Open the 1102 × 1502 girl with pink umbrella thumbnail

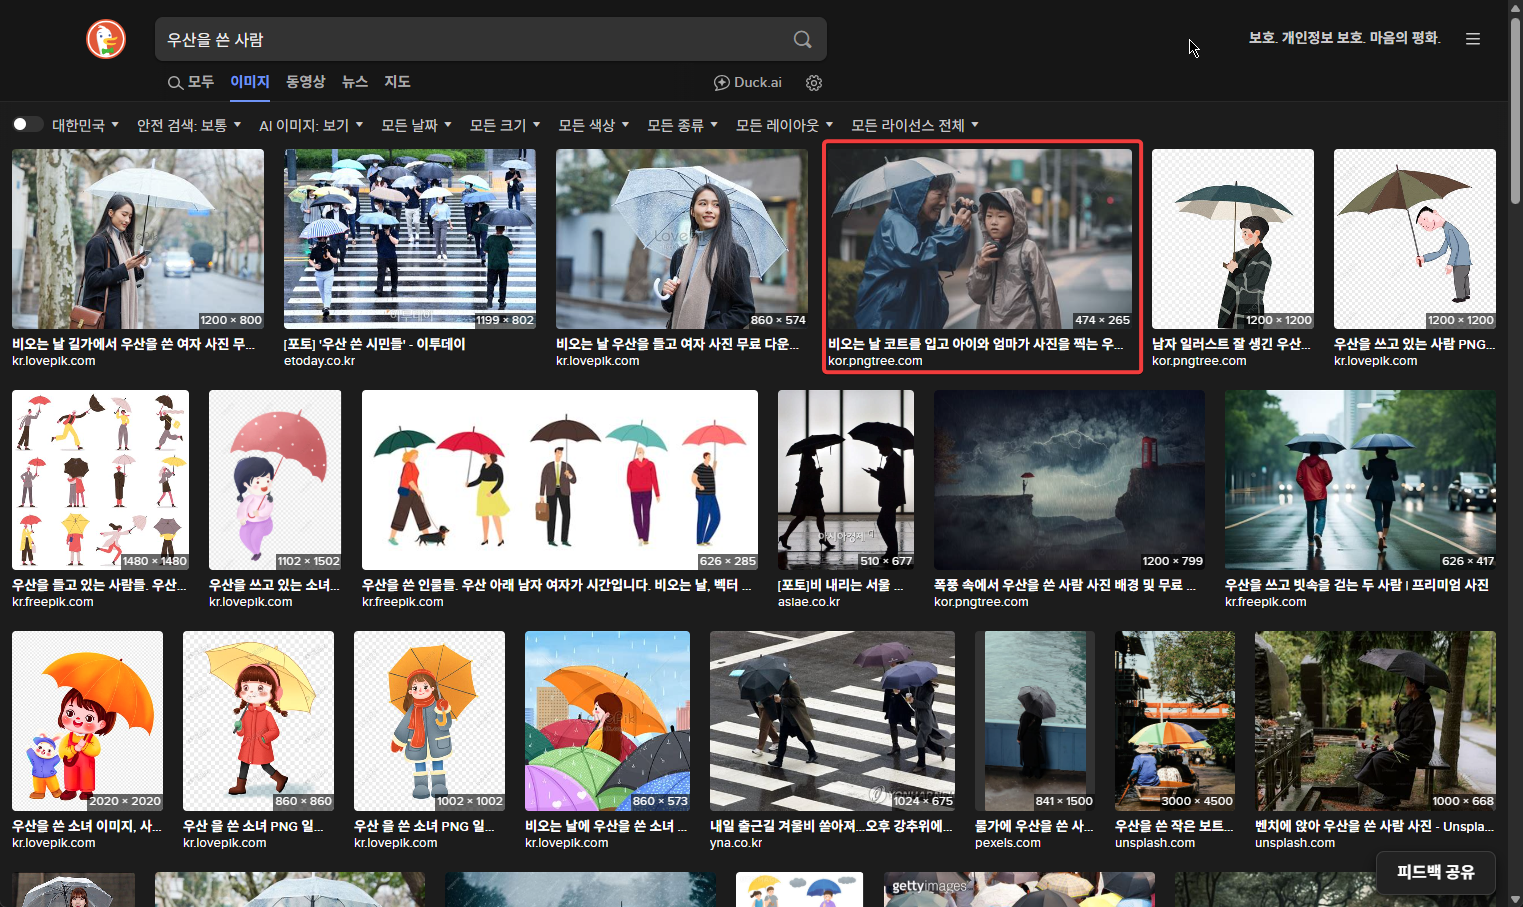tap(275, 480)
